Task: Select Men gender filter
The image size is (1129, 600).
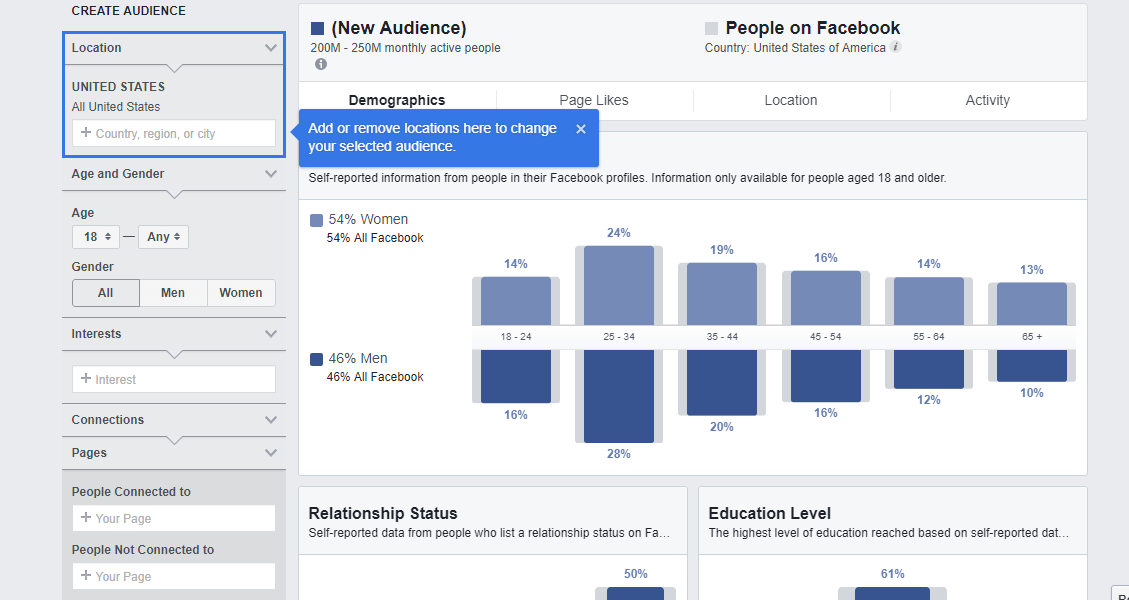Action: click(173, 293)
